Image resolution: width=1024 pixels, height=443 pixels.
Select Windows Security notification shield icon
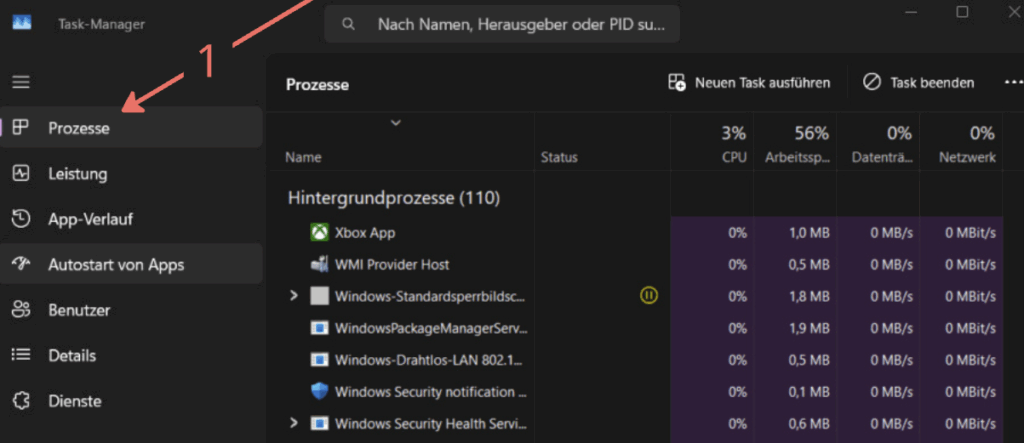pyautogui.click(x=319, y=391)
